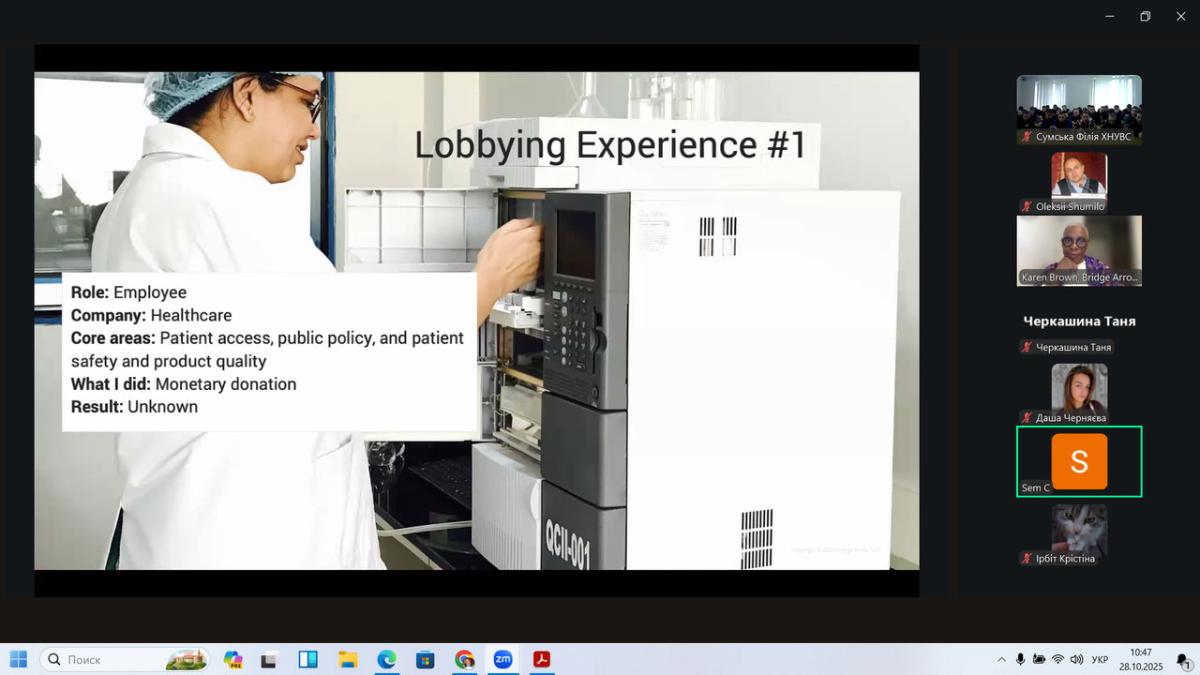Screen dimensions: 1200x675
Task: Restore down the Zoom meeting window
Action: (x=1145, y=16)
